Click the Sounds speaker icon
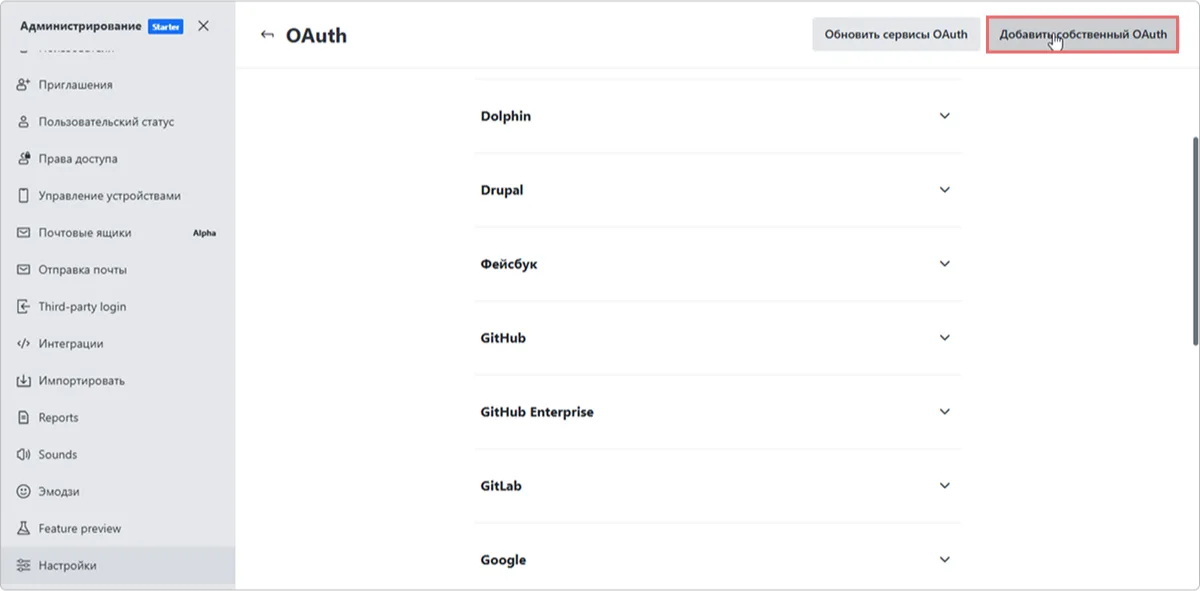Screen dimensions: 1200x591 (23, 455)
